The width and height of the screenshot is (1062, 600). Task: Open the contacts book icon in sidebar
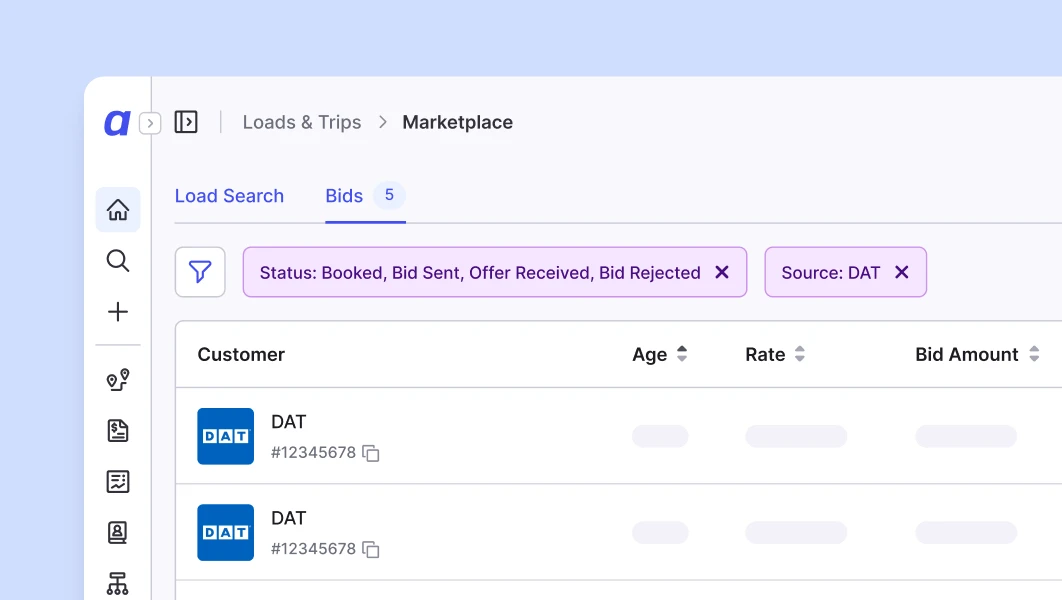point(118,532)
